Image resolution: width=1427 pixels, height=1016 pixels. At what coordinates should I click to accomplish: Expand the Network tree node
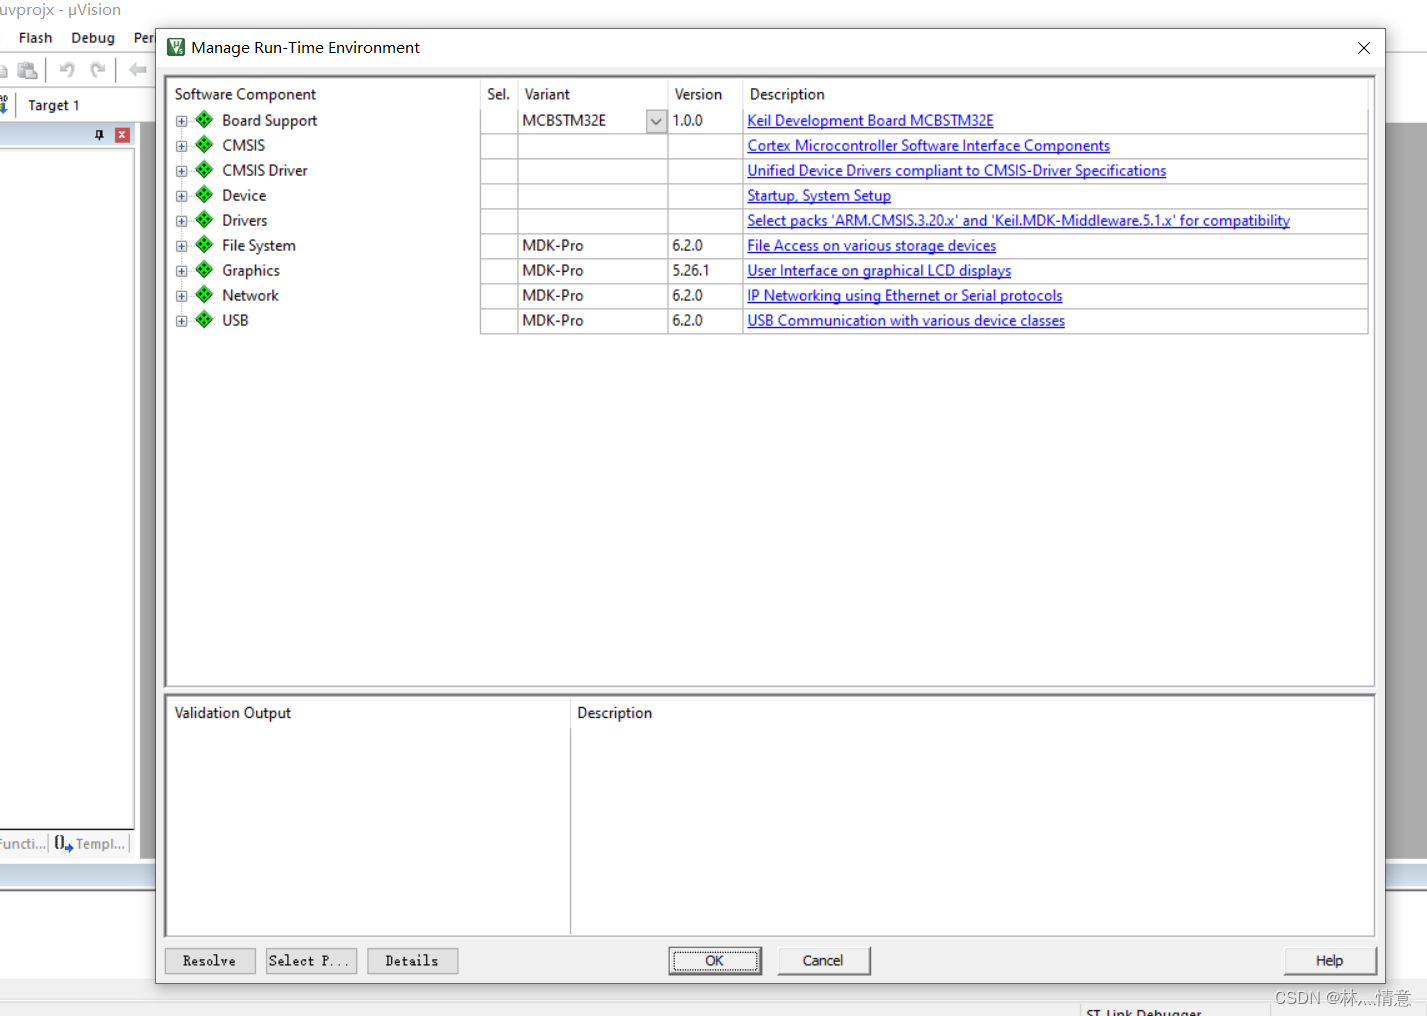tap(182, 296)
